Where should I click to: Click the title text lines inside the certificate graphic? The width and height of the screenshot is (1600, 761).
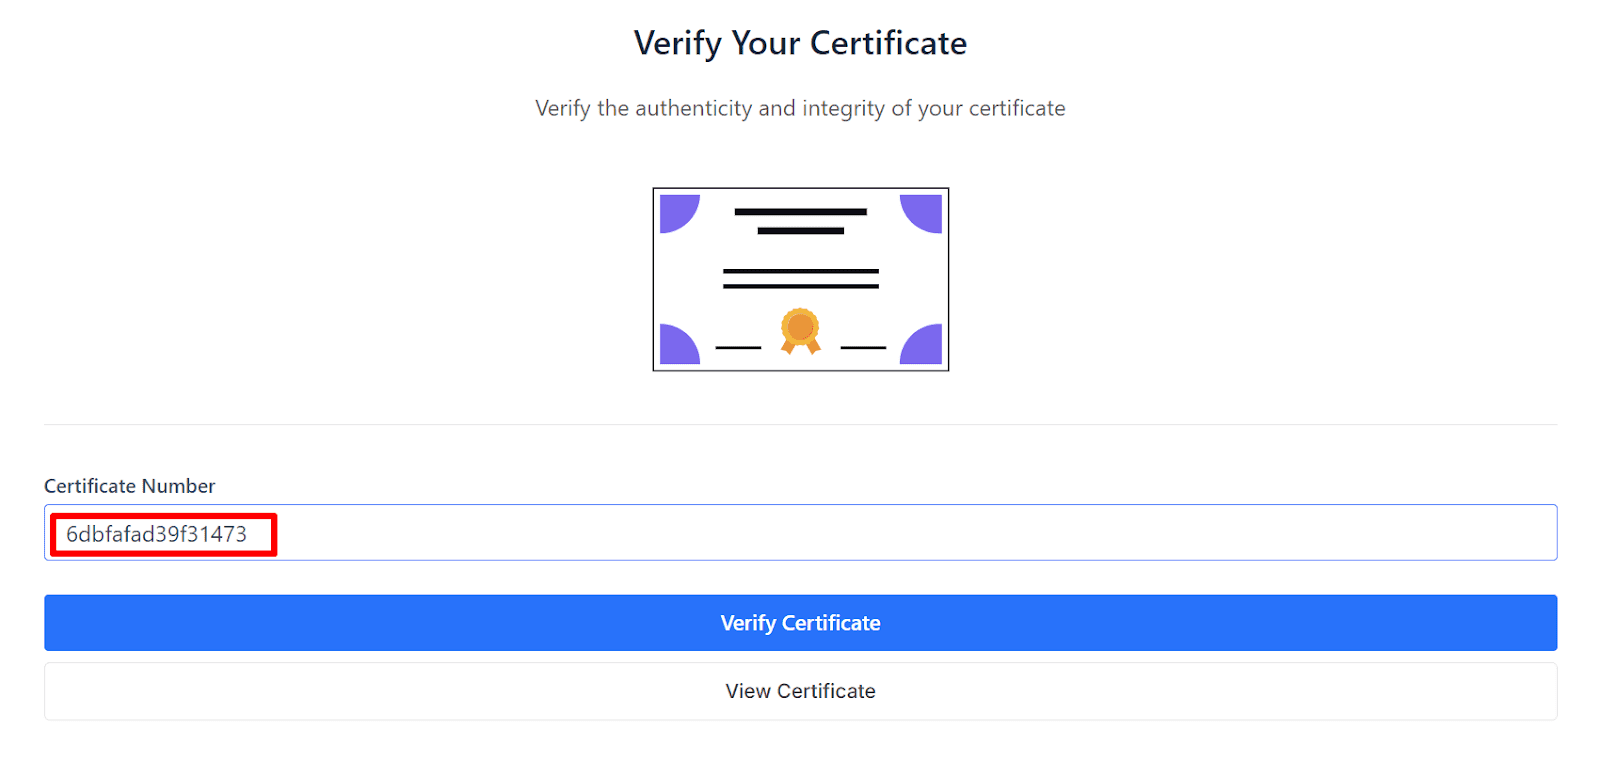[800, 218]
